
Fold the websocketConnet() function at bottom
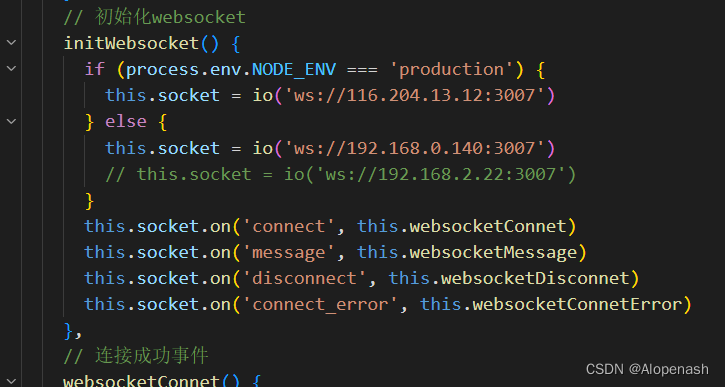(11, 382)
